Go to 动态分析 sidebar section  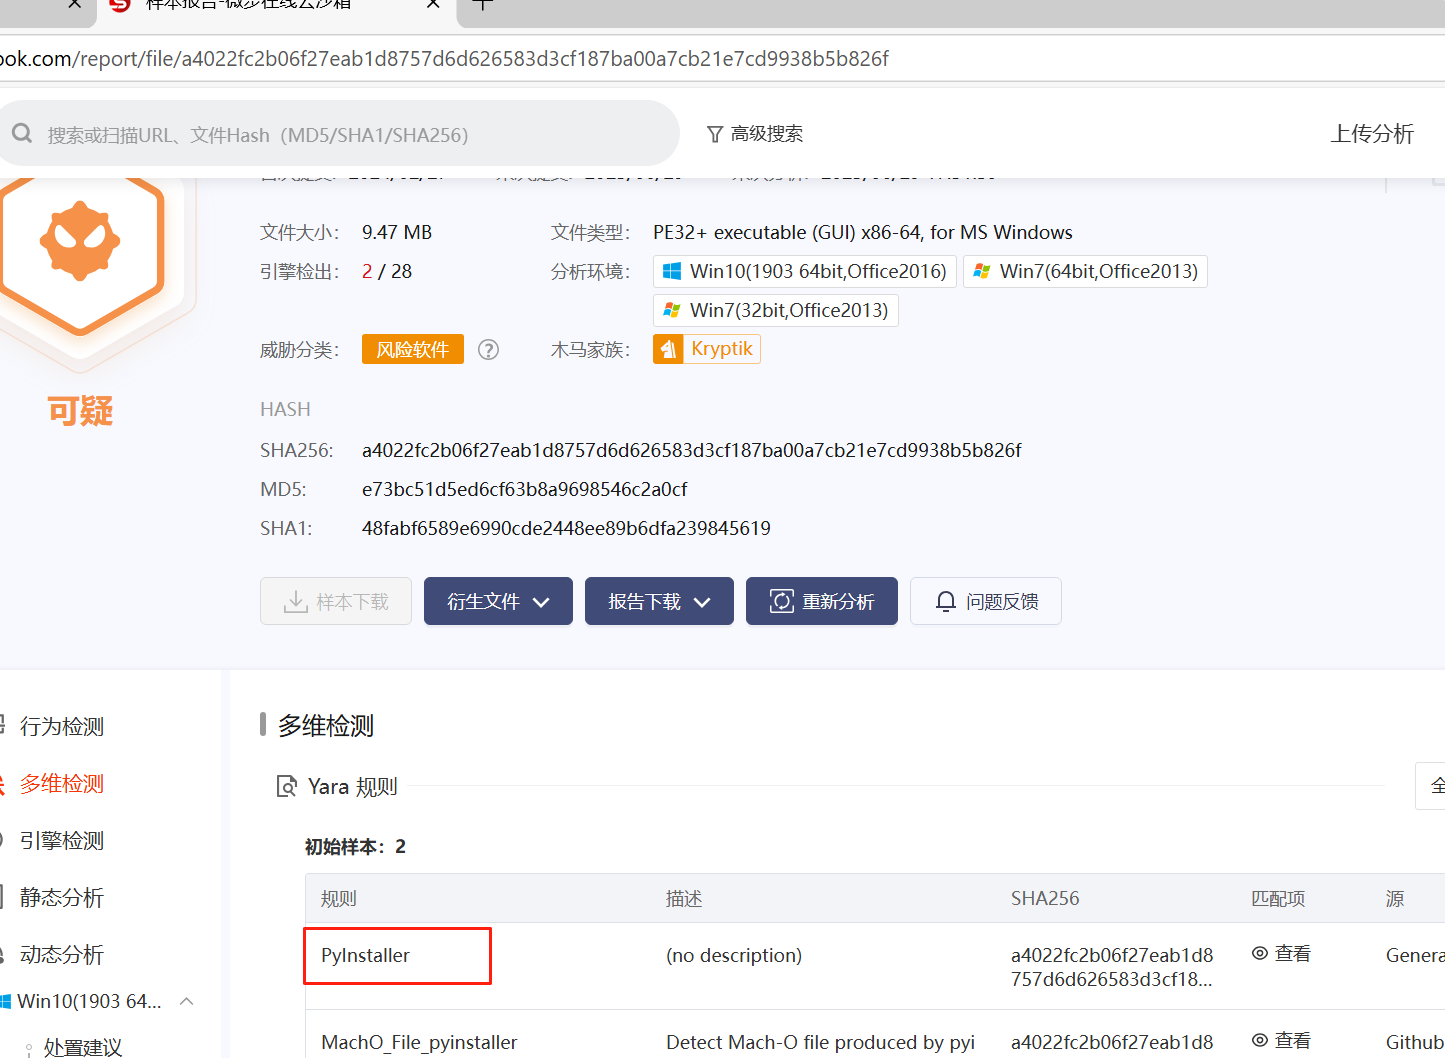(x=61, y=954)
